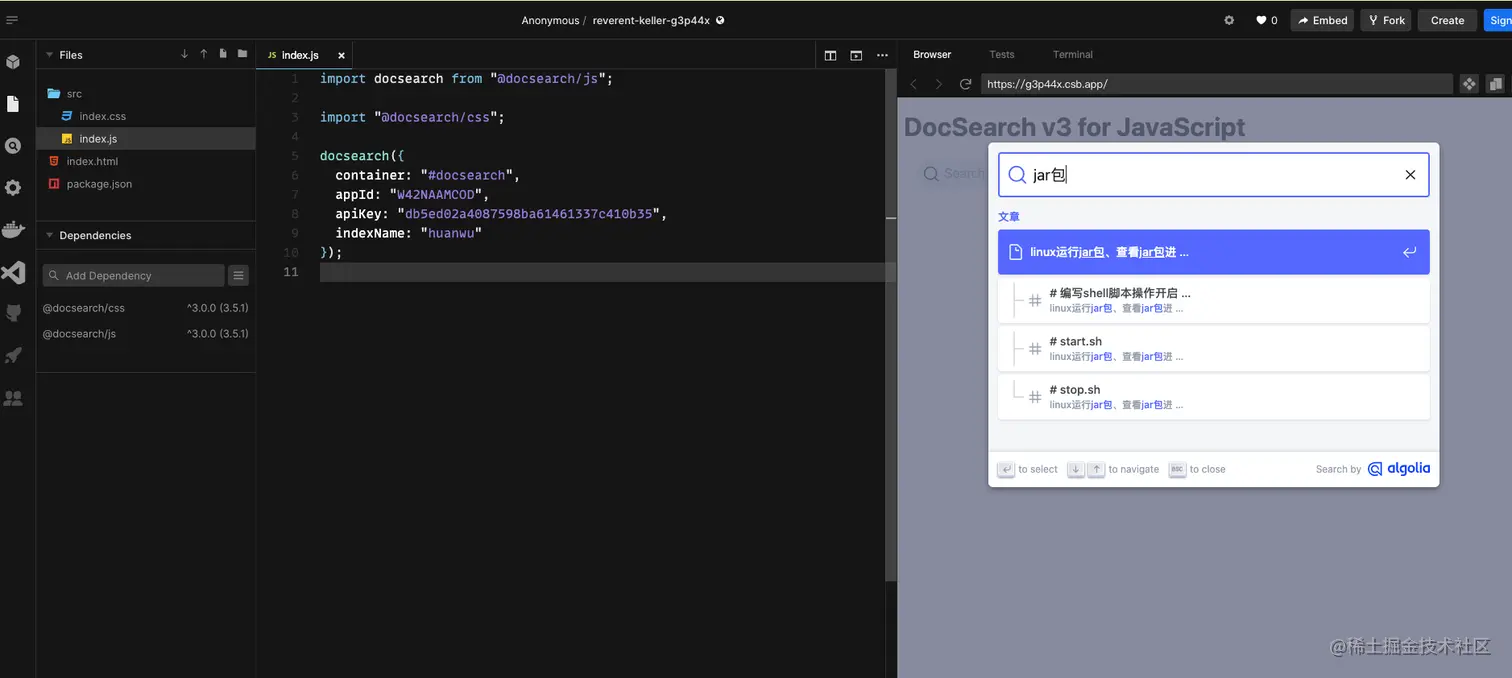Screen dimensions: 1512x678
Task: Select the highlighted linux运行jar包 search result
Action: pyautogui.click(x=1213, y=252)
